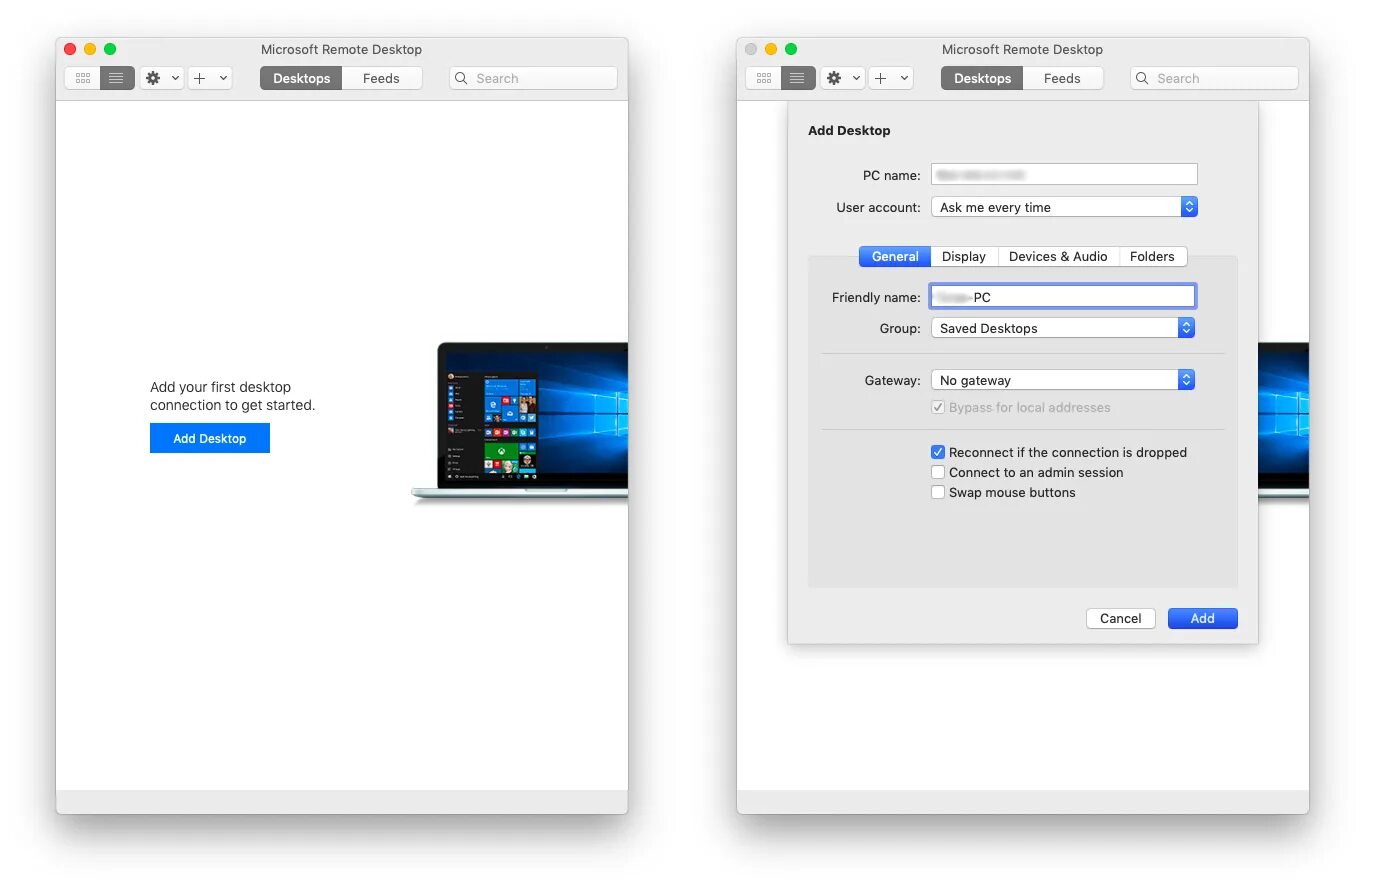The width and height of the screenshot is (1378, 888).
Task: Click the Add button in dialog
Action: coord(1202,618)
